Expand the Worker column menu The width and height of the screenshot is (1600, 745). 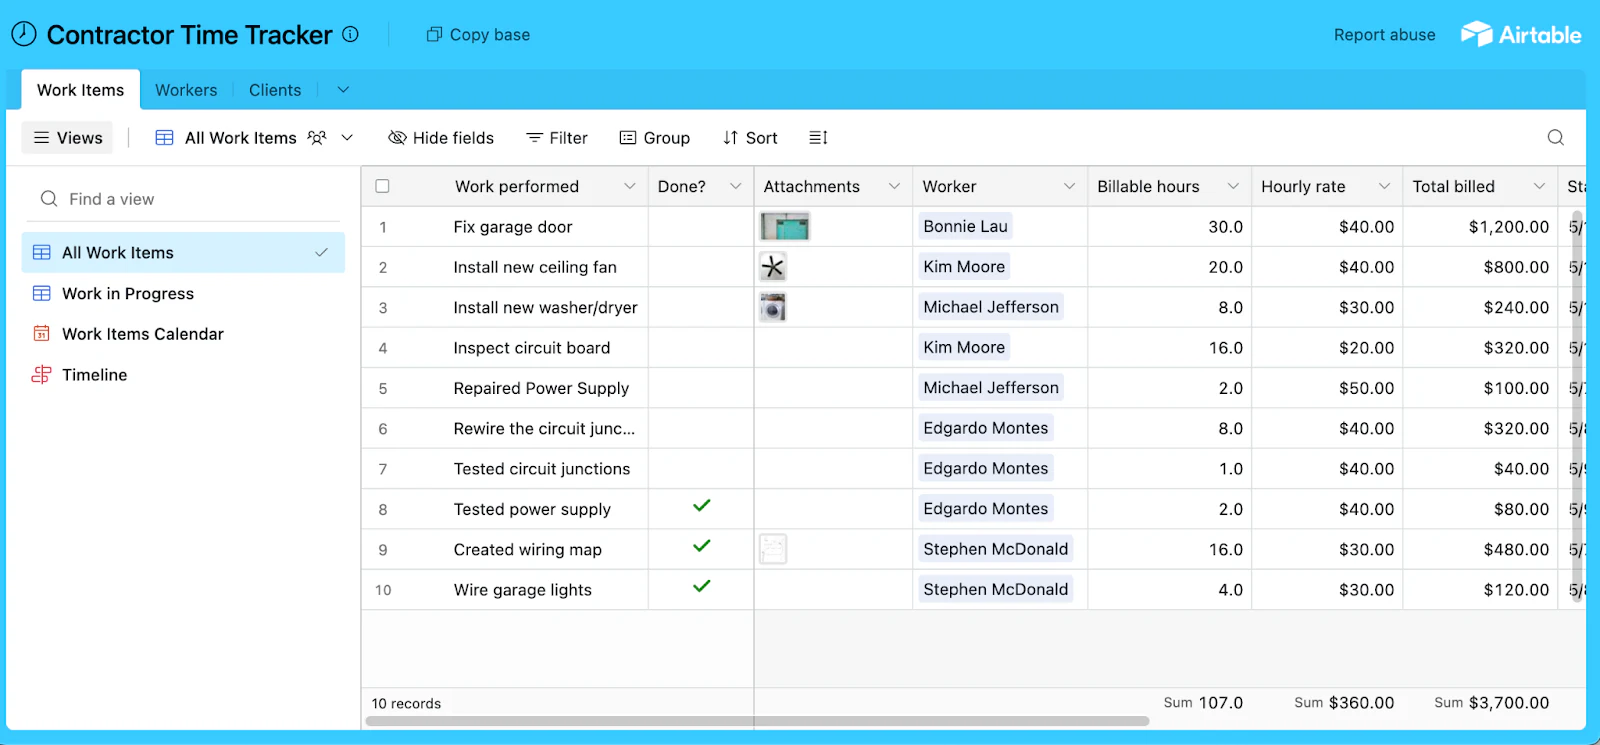(x=1069, y=186)
